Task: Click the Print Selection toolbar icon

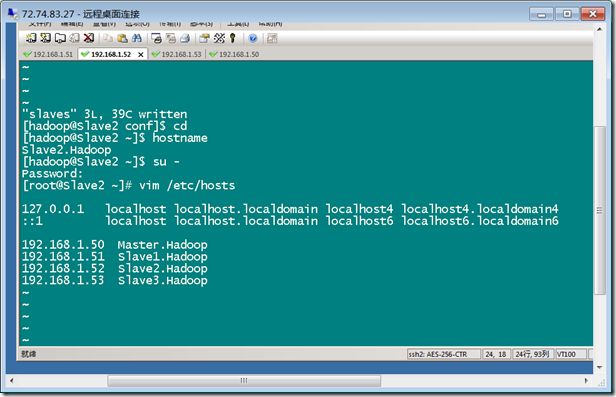Action: (171, 38)
